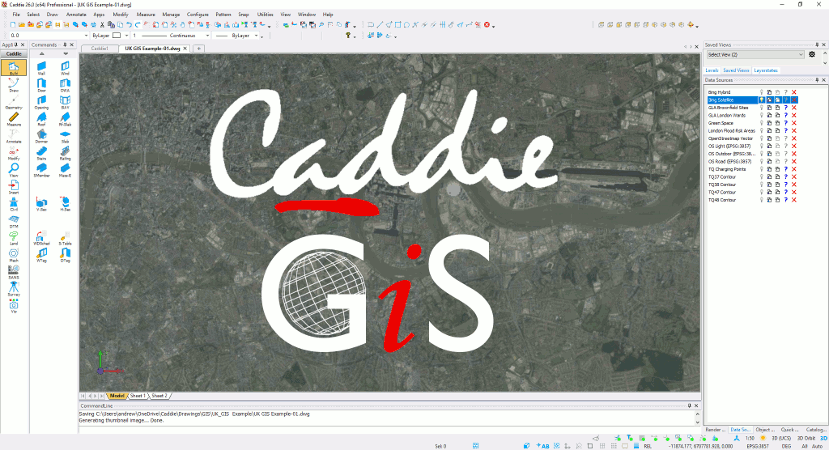Select the Roof command

[41, 118]
